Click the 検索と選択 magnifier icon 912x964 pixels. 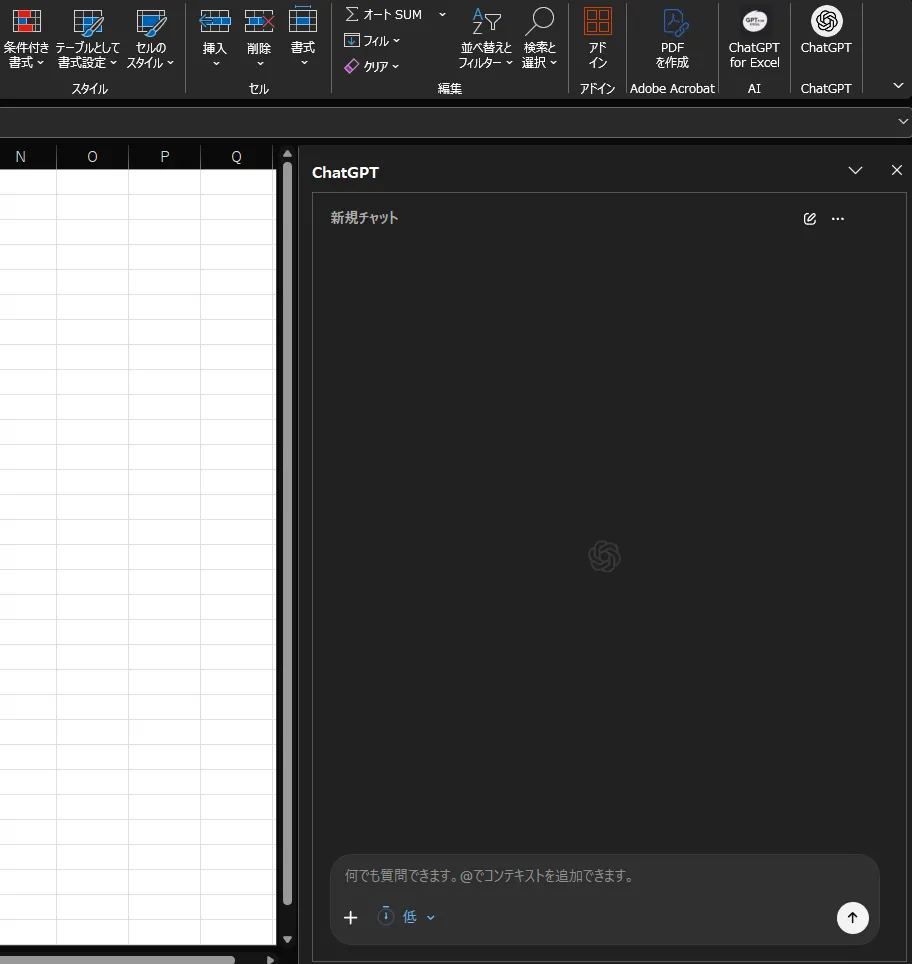click(x=539, y=21)
